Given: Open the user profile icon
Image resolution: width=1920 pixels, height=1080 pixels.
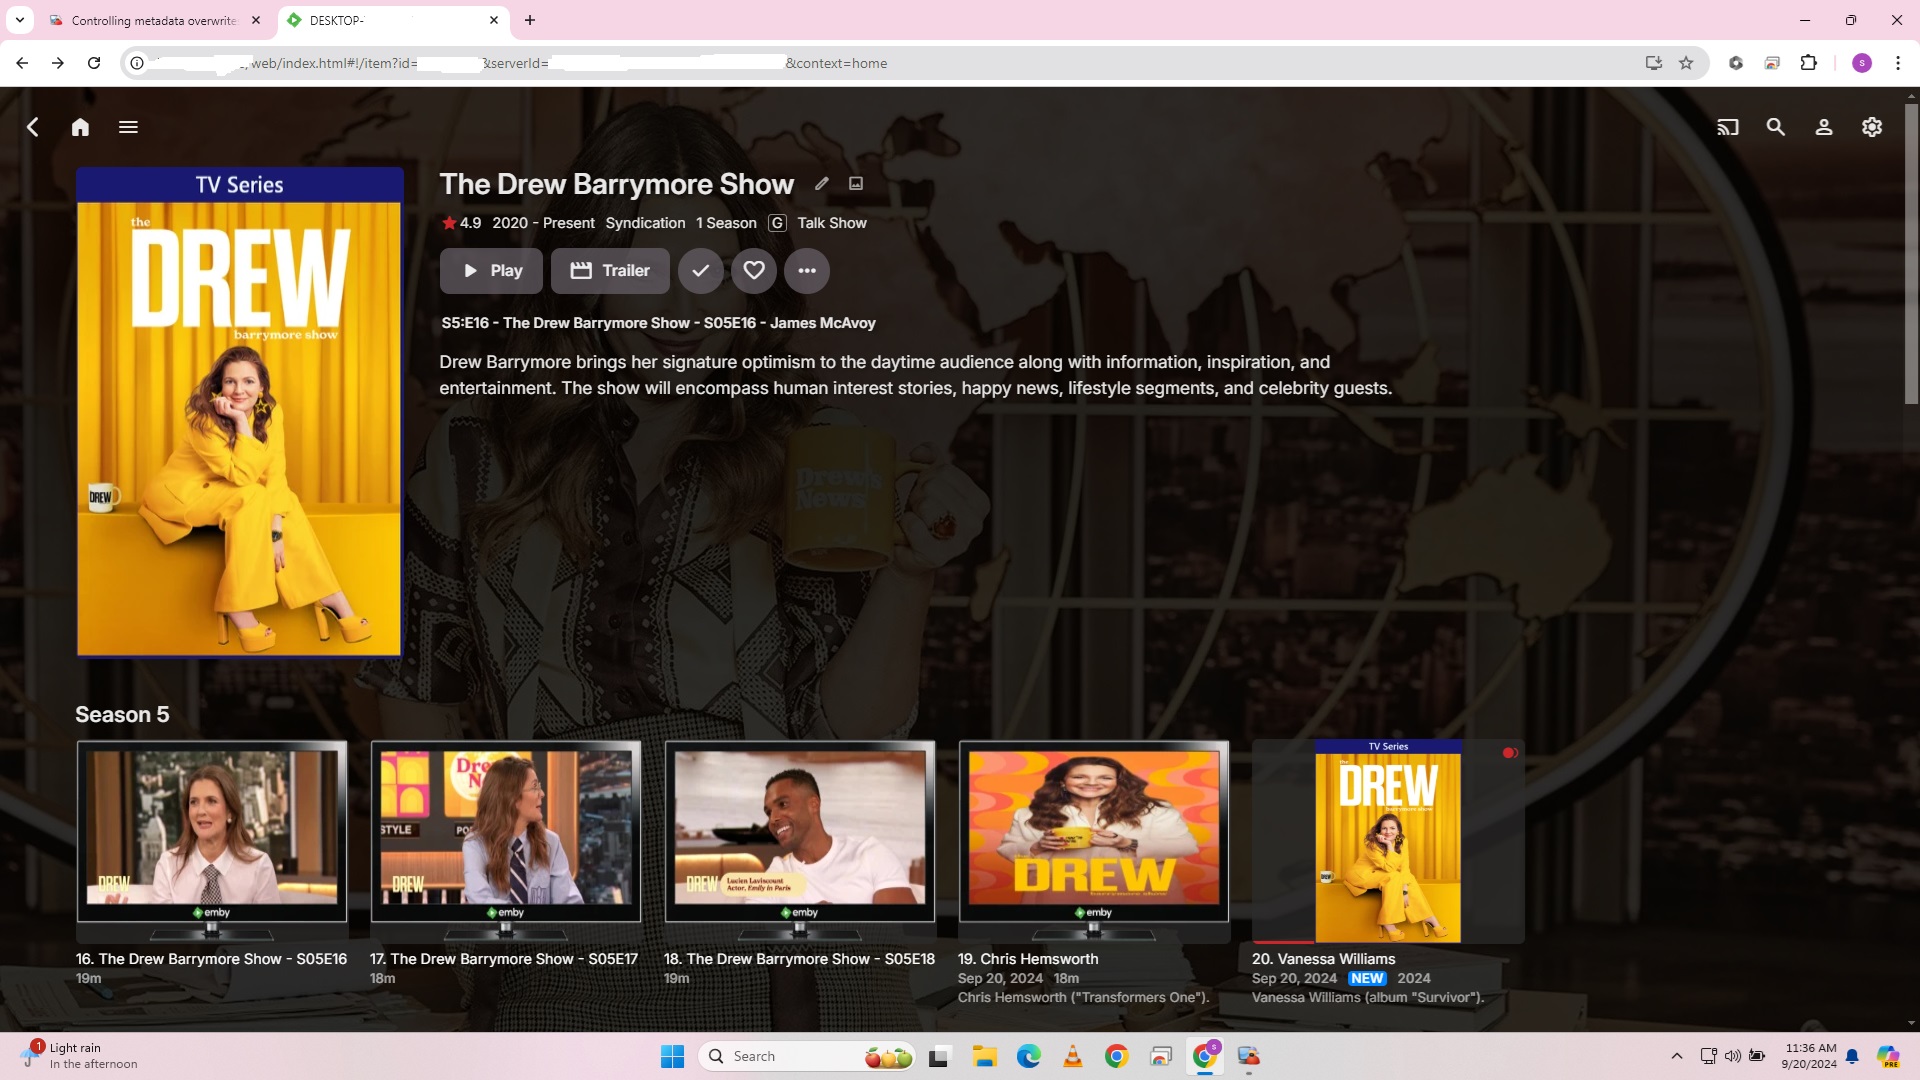Looking at the screenshot, I should coord(1824,127).
